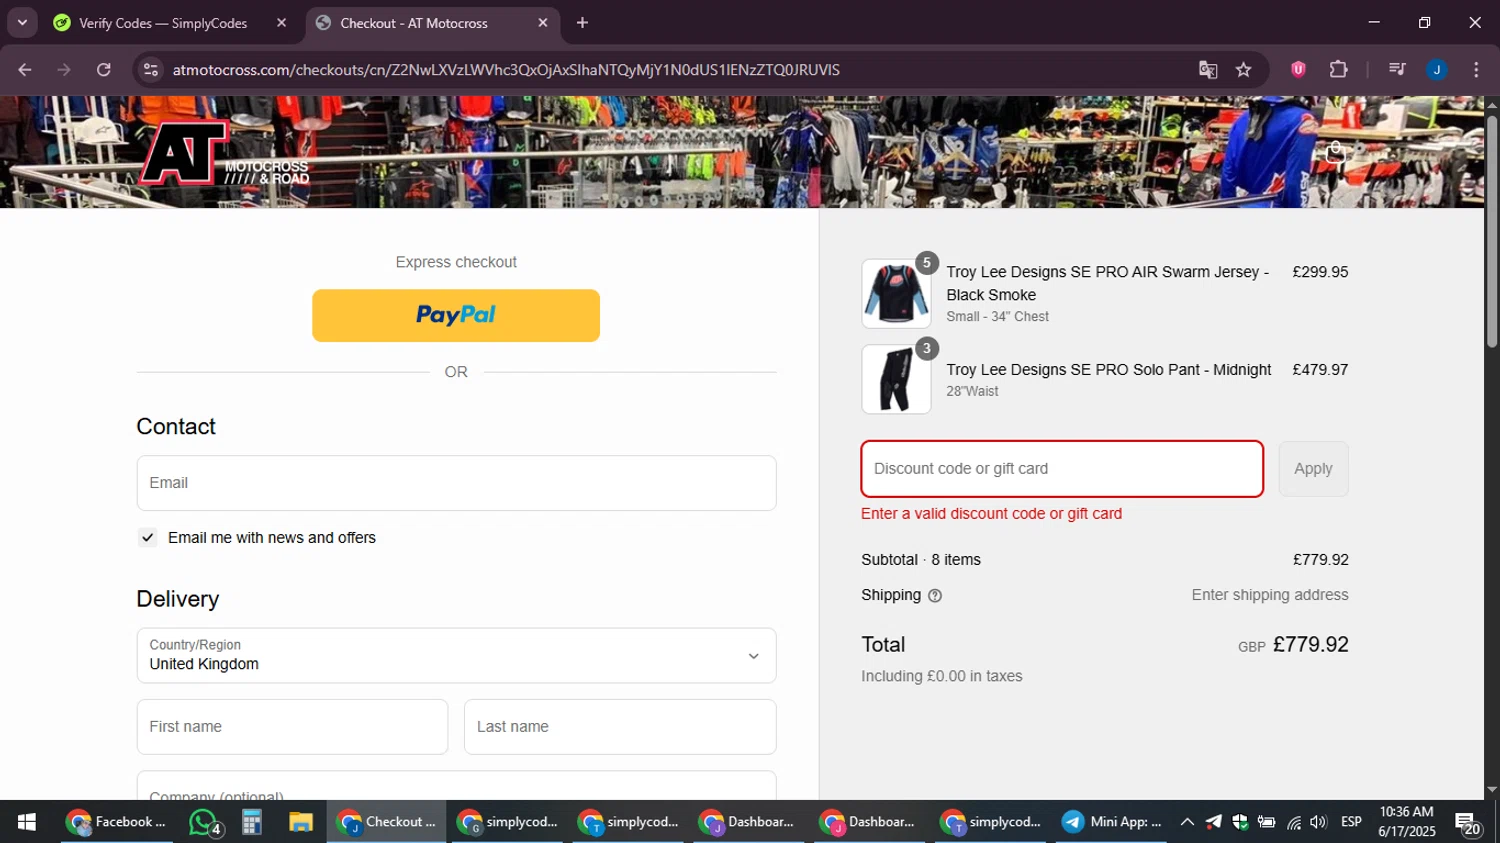
Task: Go back with browser back arrow
Action: click(x=25, y=70)
